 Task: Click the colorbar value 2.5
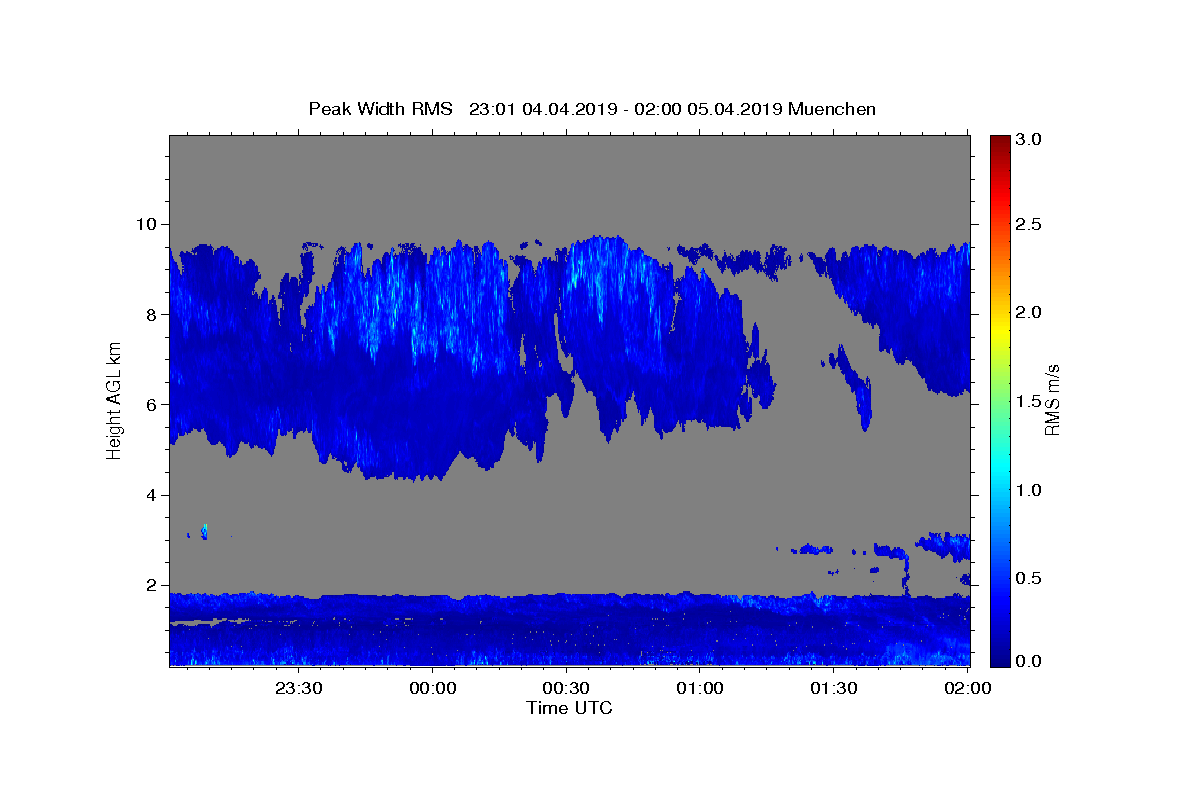click(1029, 224)
